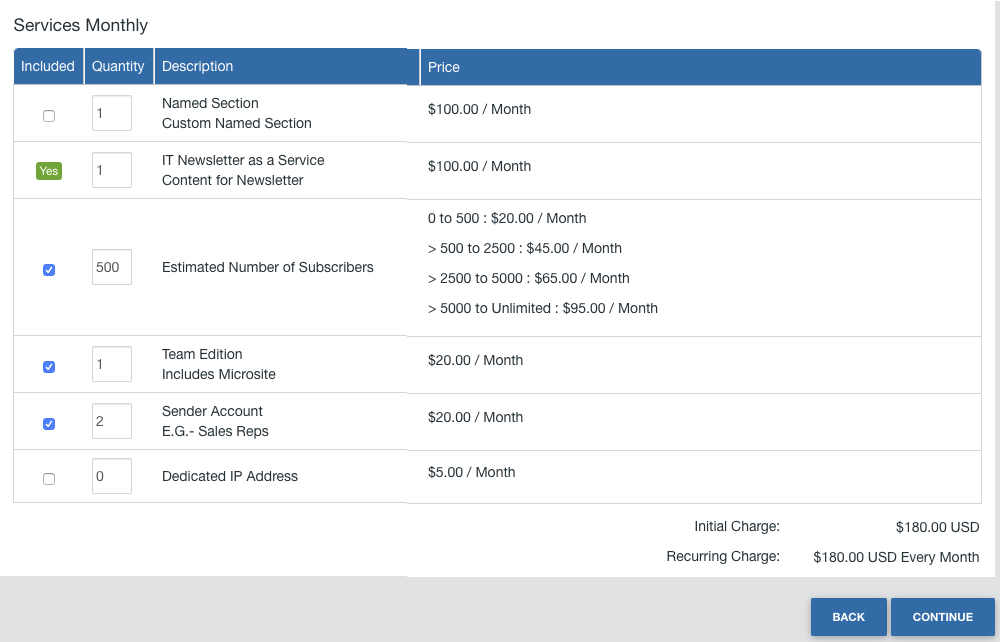Click the Initial Charge $180.00 USD value
This screenshot has height=642, width=1000.
[x=937, y=527]
